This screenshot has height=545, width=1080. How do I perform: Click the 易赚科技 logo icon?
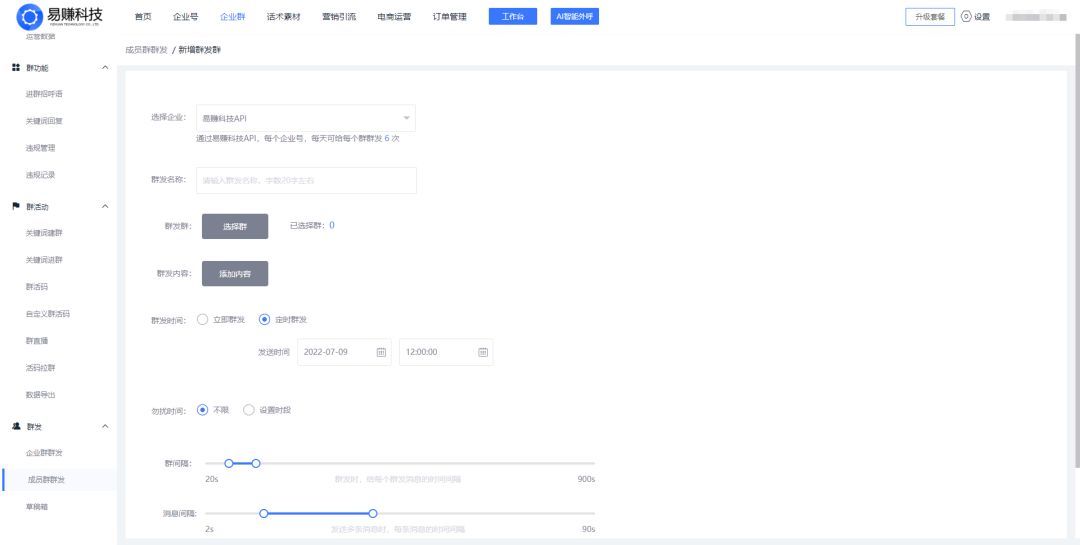pyautogui.click(x=28, y=17)
